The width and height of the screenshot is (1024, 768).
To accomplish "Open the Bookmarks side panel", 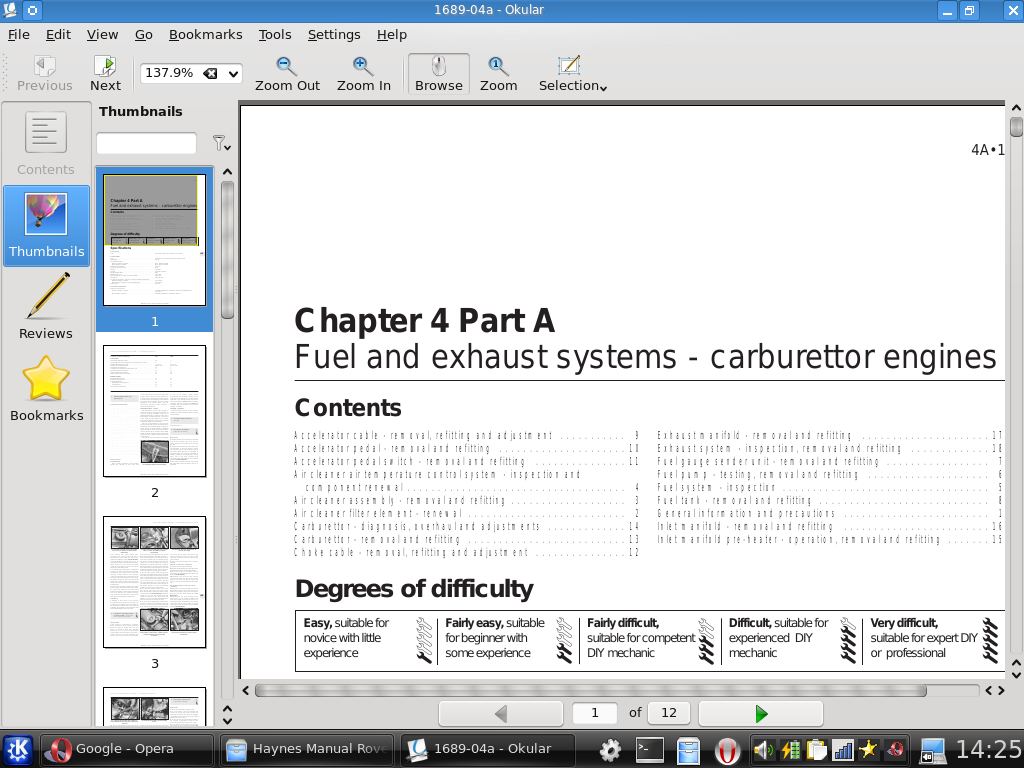I will click(x=46, y=389).
